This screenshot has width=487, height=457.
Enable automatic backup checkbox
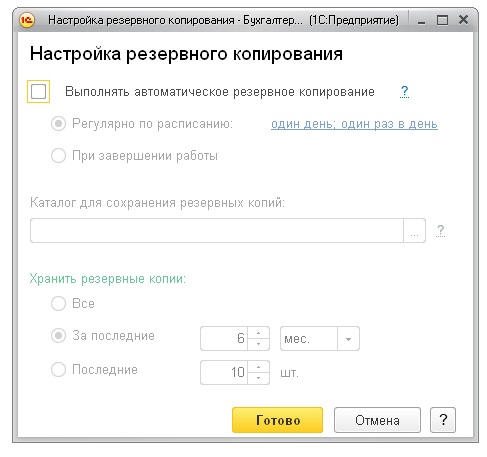[38, 91]
